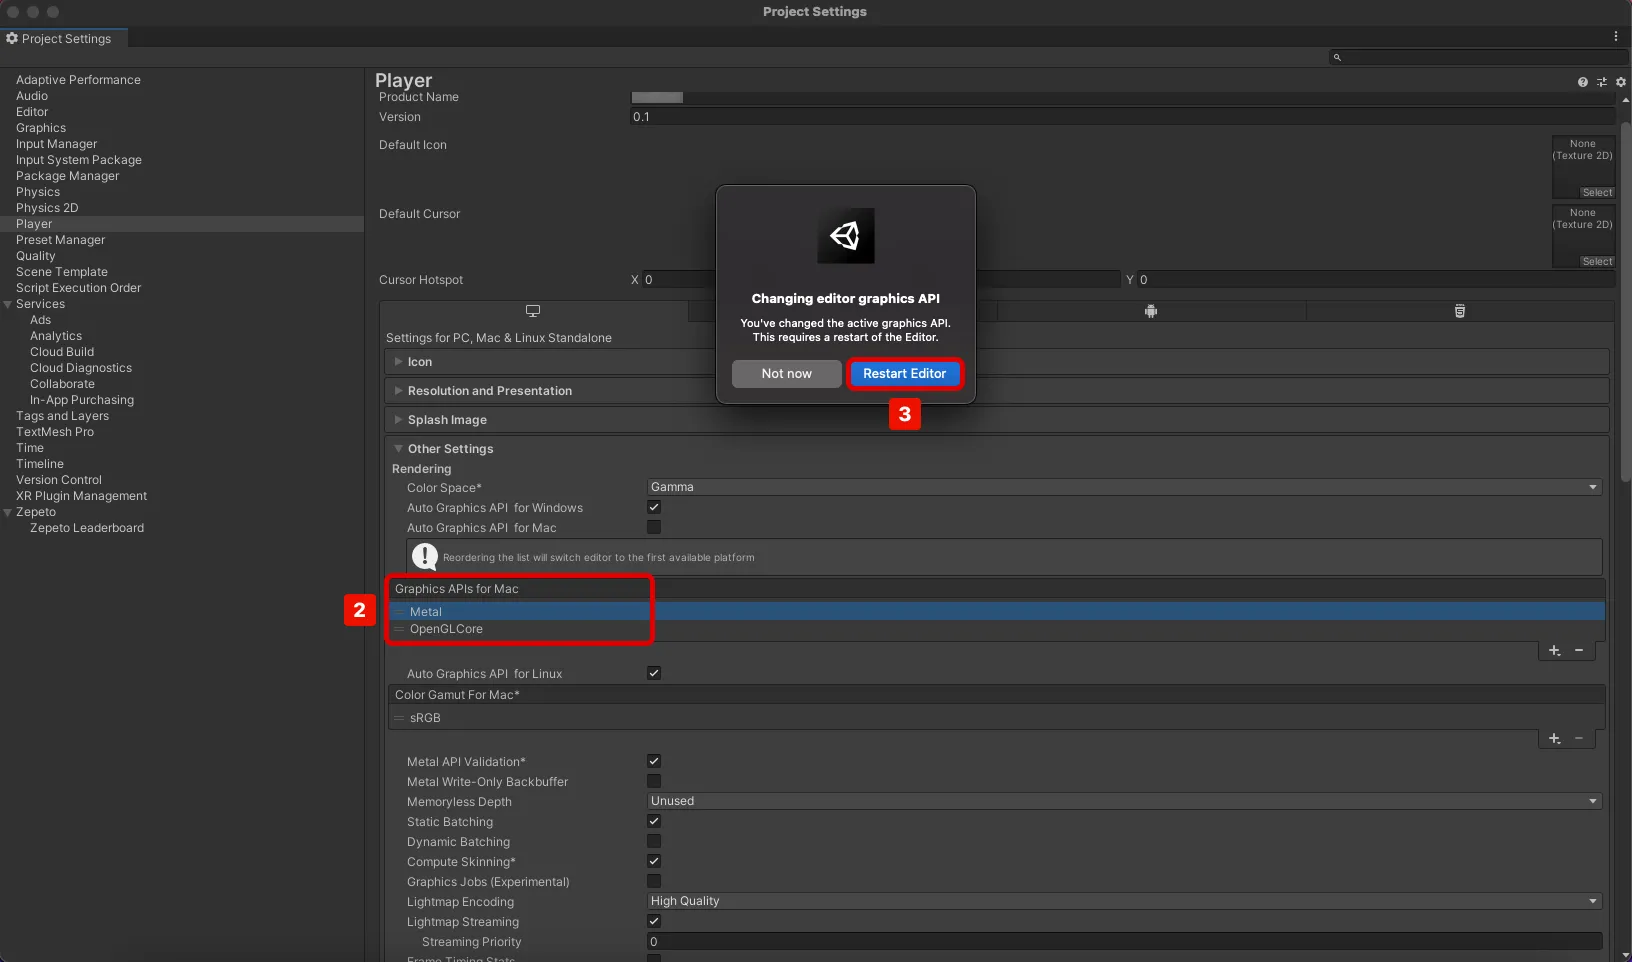Image resolution: width=1632 pixels, height=962 pixels.
Task: Open the Lightmap Encoding dropdown
Action: [1124, 901]
